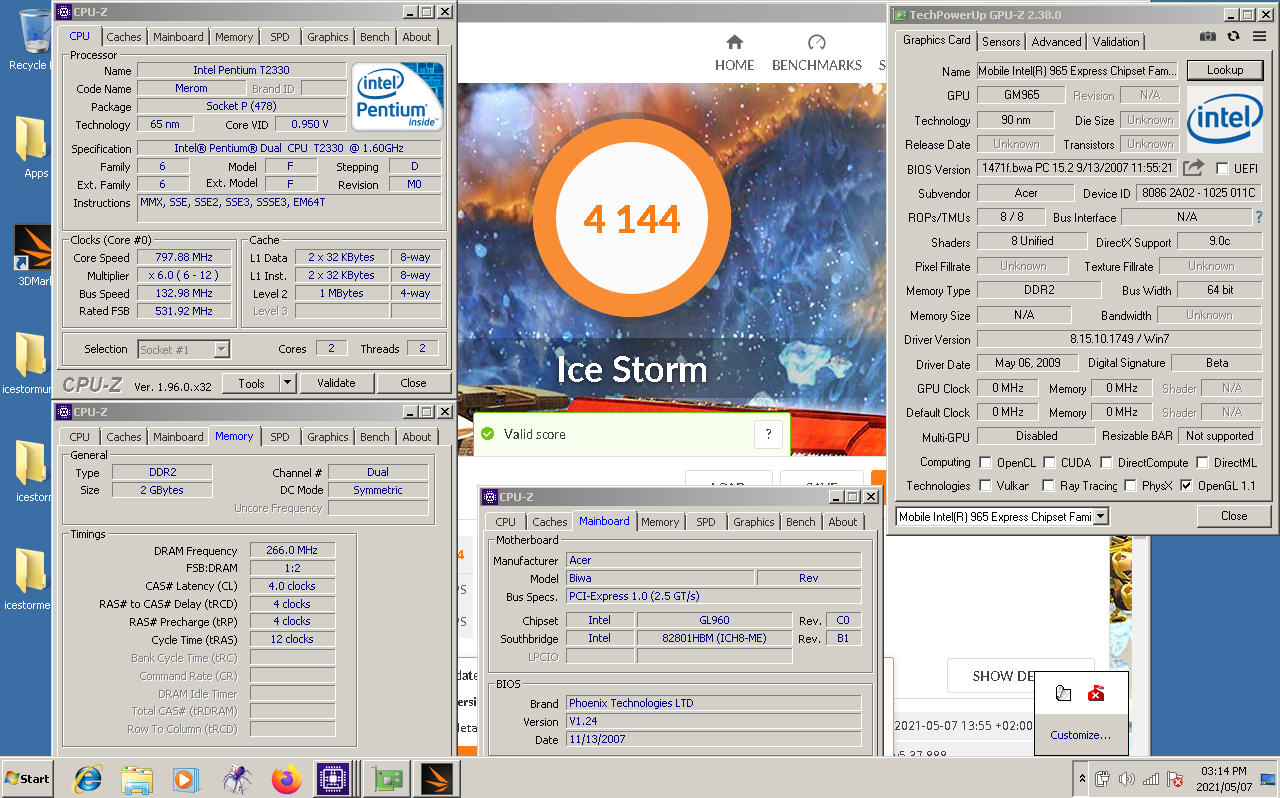
Task: Toggle the Vulkan checkbox
Action: tap(986, 486)
